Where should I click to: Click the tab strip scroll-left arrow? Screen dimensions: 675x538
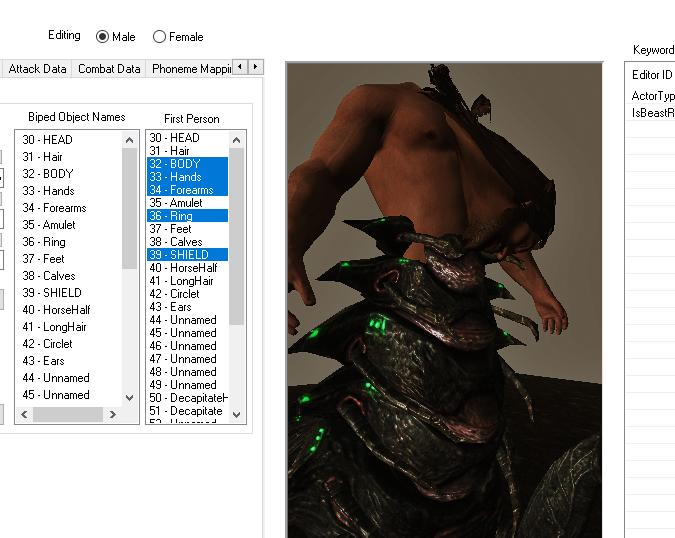[240, 67]
